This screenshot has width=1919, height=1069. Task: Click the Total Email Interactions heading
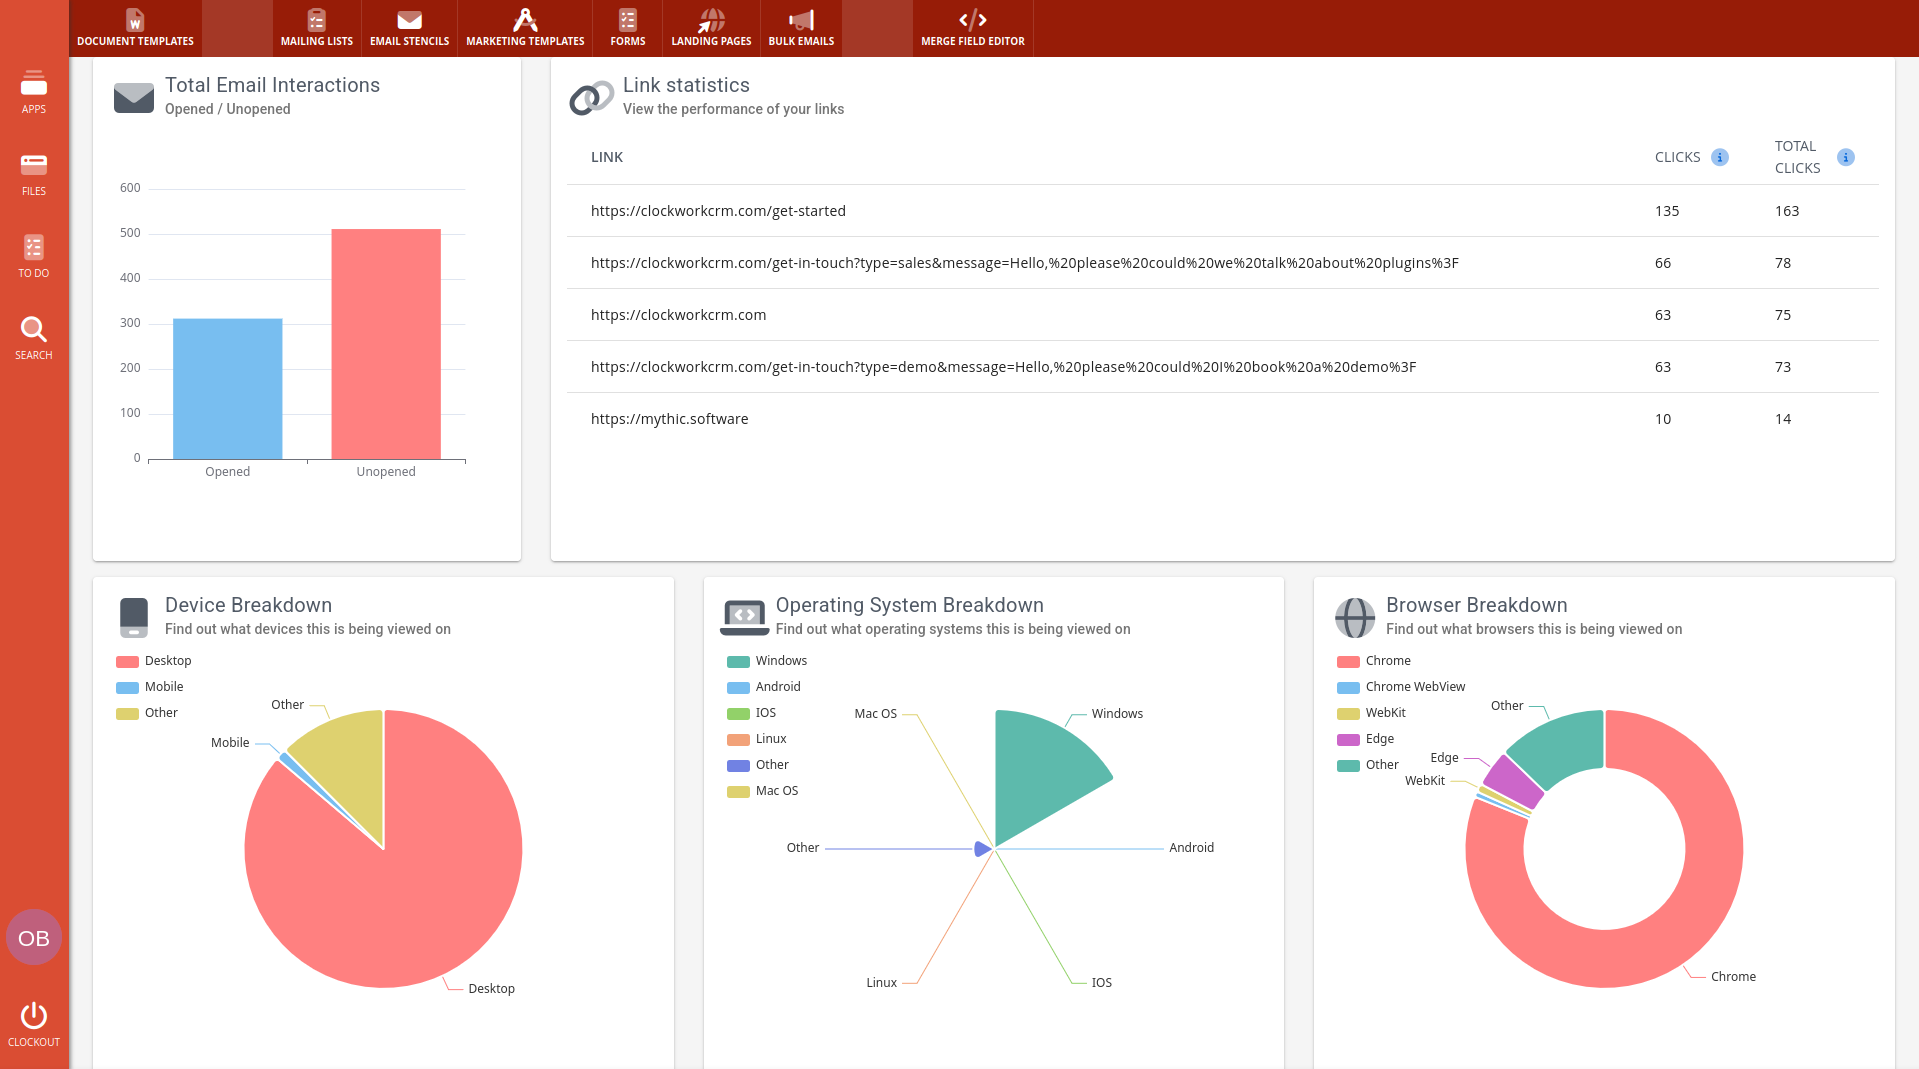pyautogui.click(x=272, y=85)
